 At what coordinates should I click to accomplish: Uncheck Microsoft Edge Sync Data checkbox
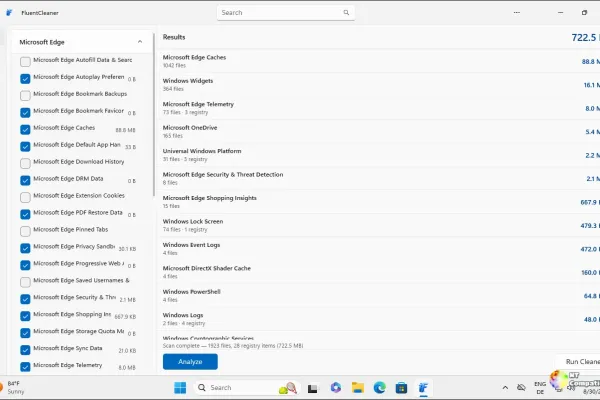25,350
